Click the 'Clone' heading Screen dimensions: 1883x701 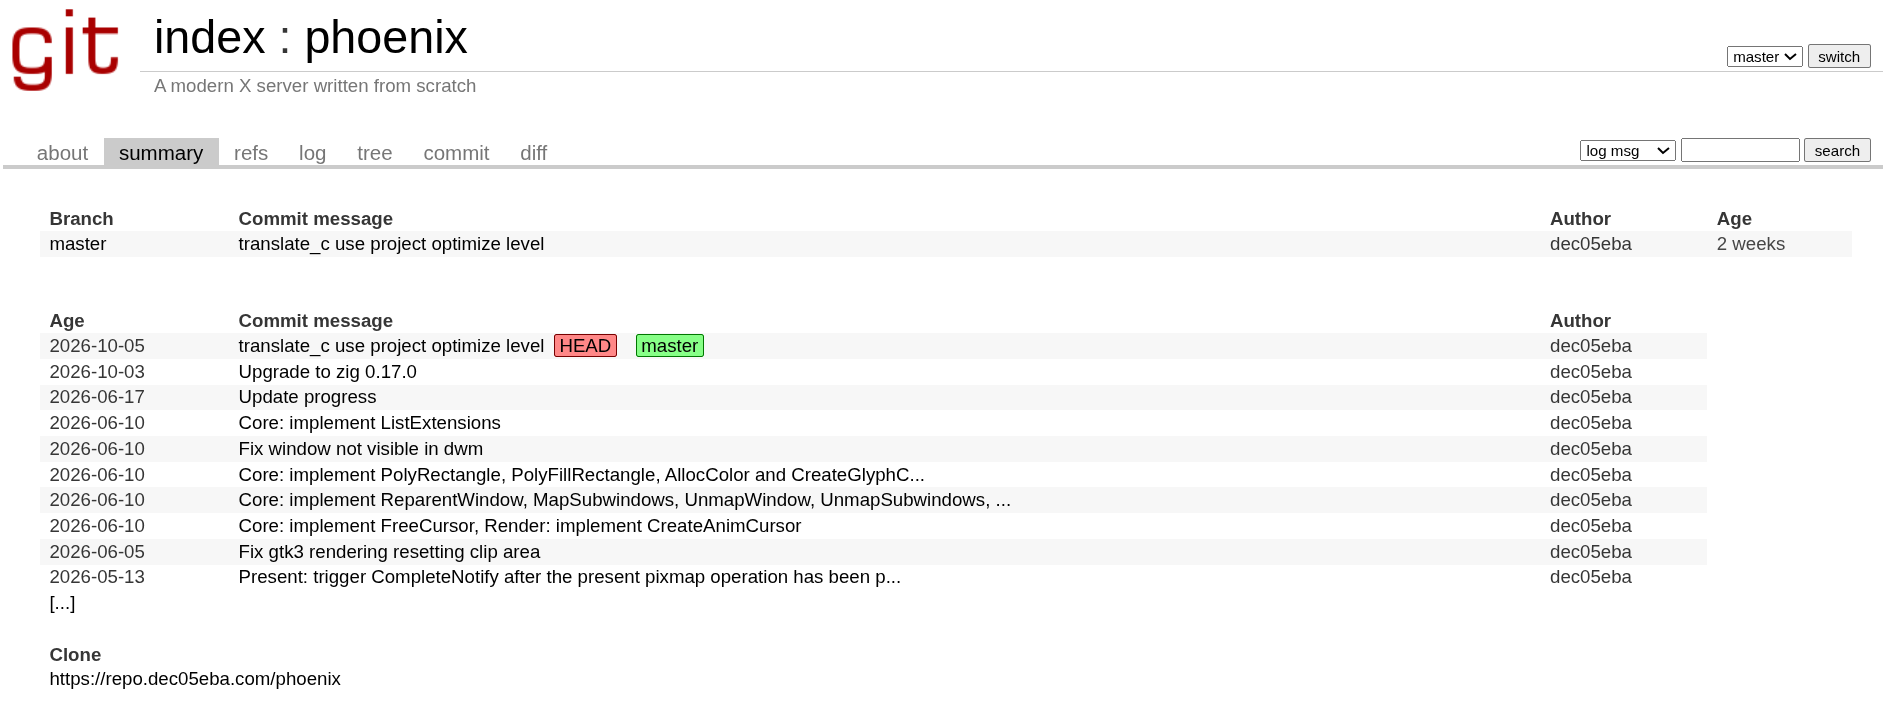pyautogui.click(x=75, y=655)
